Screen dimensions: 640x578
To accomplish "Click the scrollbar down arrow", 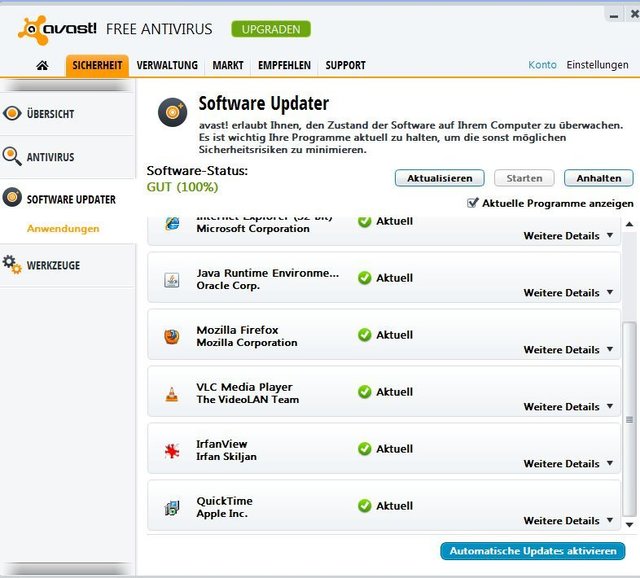I will (x=629, y=525).
